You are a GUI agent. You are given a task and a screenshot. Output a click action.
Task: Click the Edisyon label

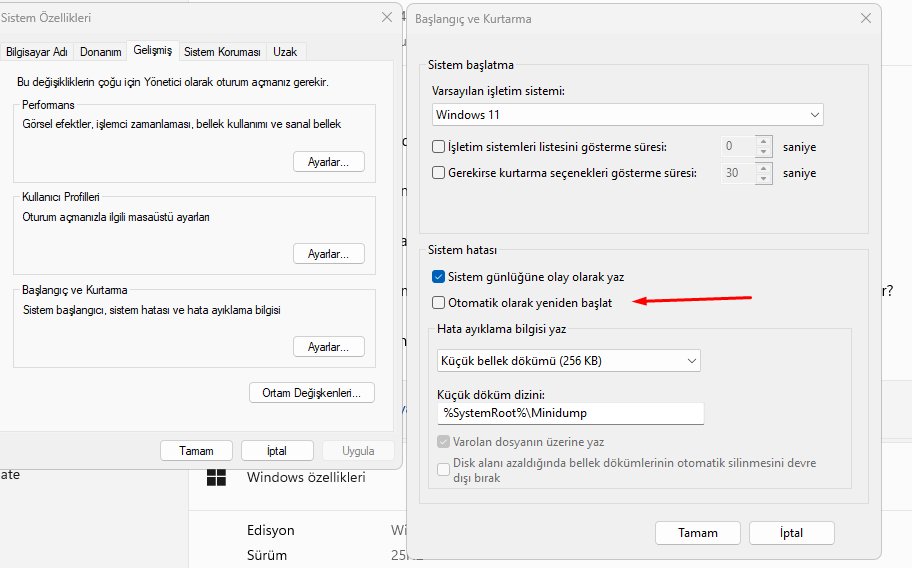[x=270, y=530]
